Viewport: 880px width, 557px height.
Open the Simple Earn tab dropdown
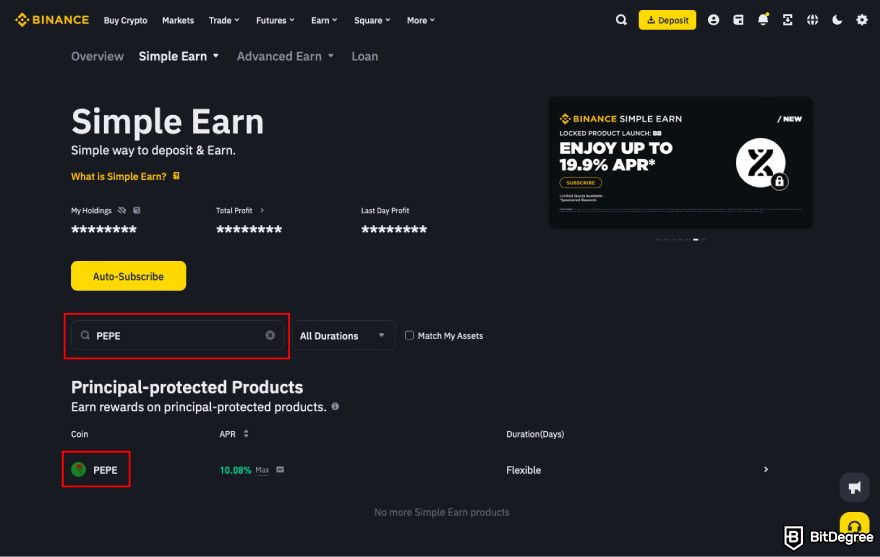[x=178, y=56]
